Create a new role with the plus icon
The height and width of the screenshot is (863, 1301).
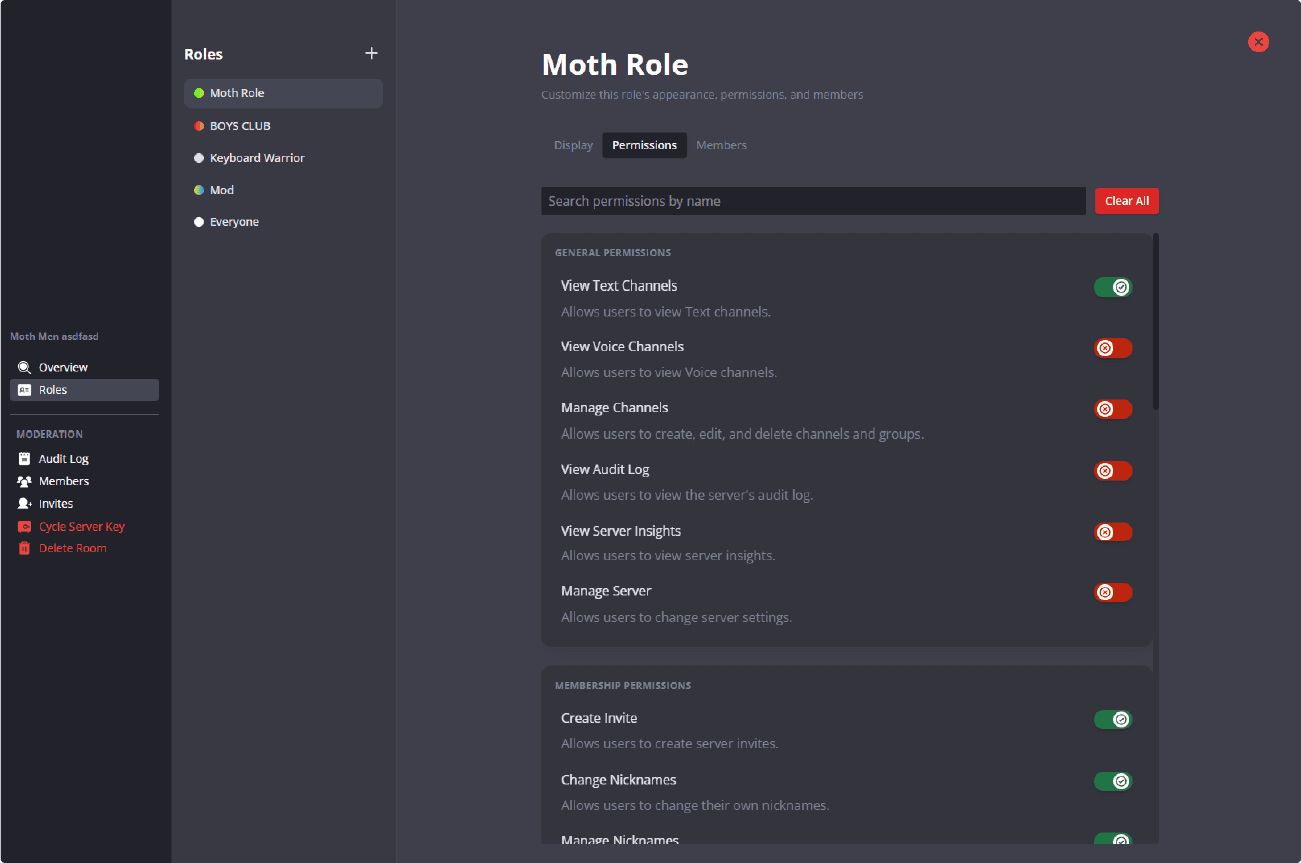371,53
